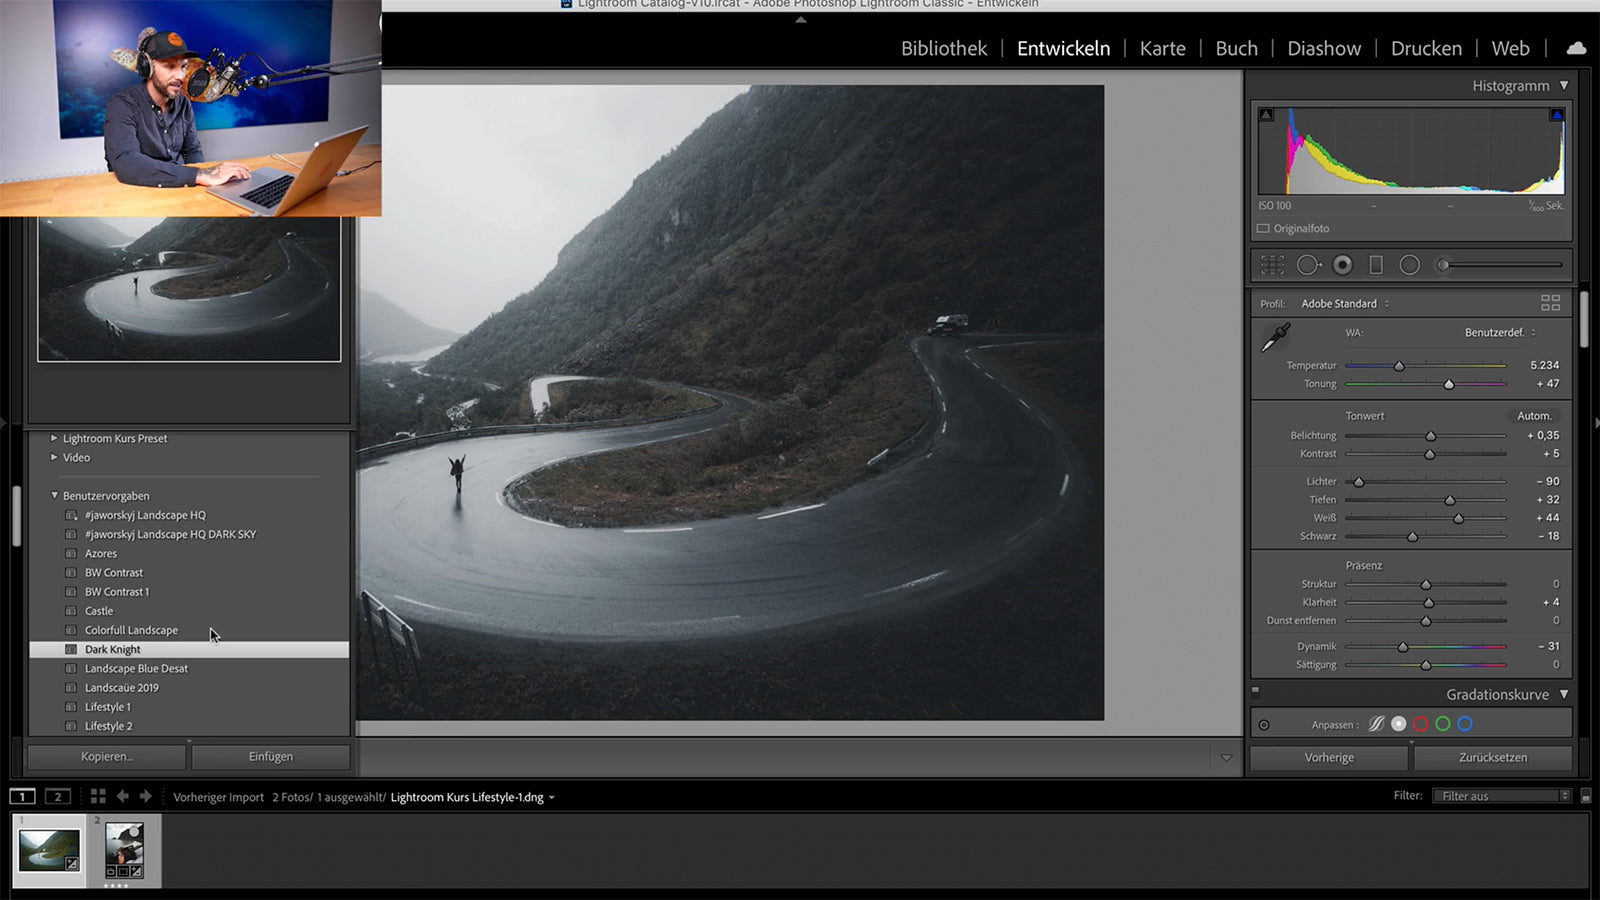Adjust the Belichtung slider handle
The height and width of the screenshot is (900, 1600).
point(1431,436)
